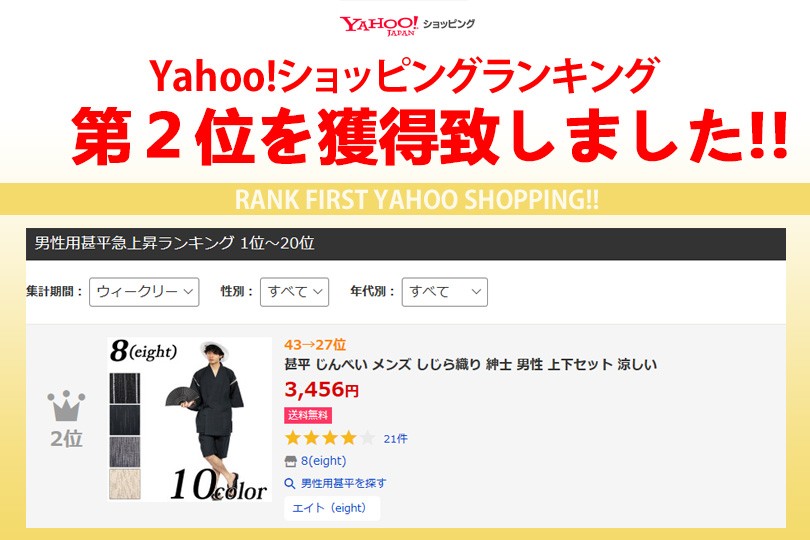The image size is (810, 540).
Task: Expand the 年代別 すべて dropdown
Action: (445, 292)
